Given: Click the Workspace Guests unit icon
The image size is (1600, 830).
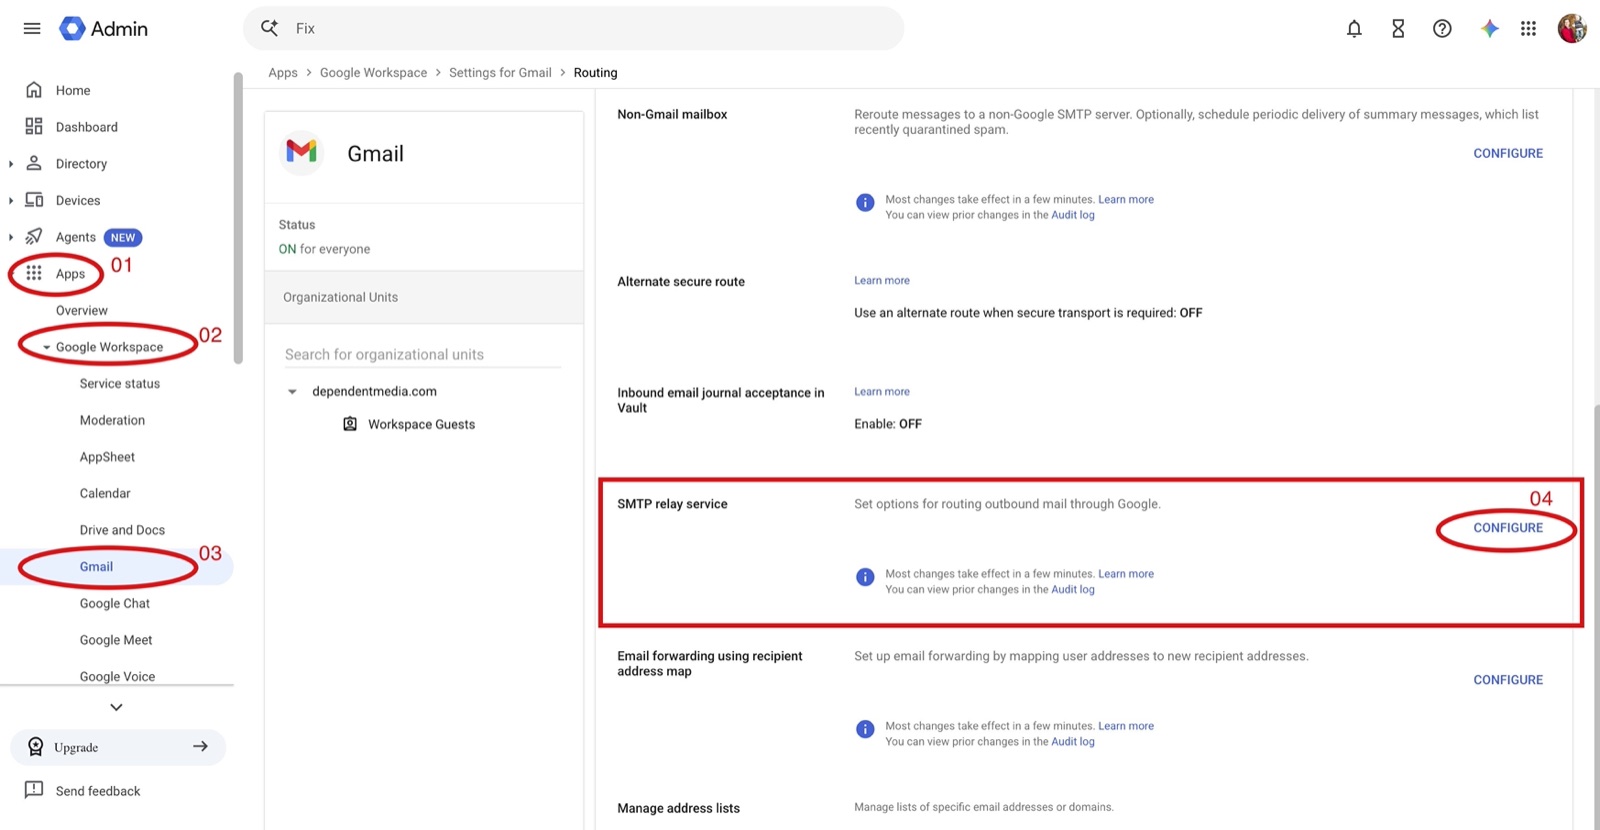Looking at the screenshot, I should click(x=350, y=424).
